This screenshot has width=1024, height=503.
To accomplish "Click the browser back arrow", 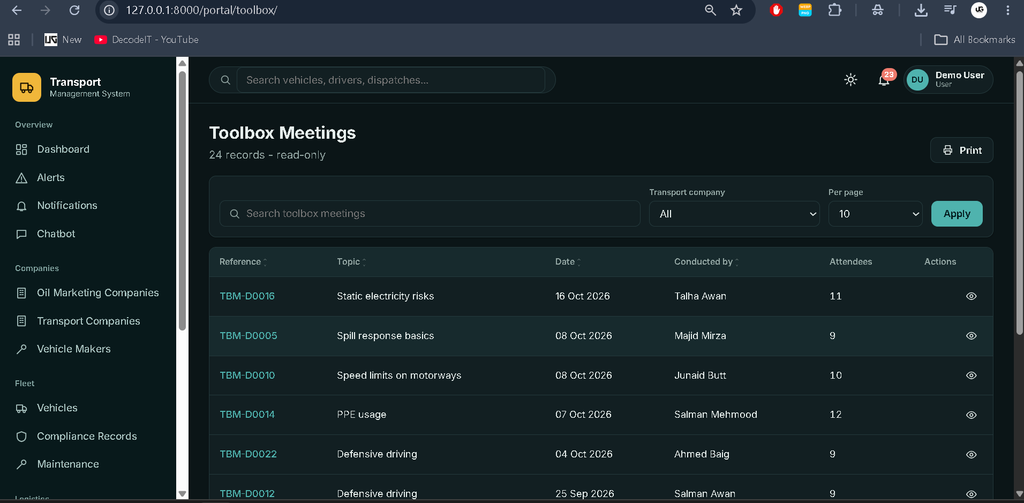I will [16, 10].
